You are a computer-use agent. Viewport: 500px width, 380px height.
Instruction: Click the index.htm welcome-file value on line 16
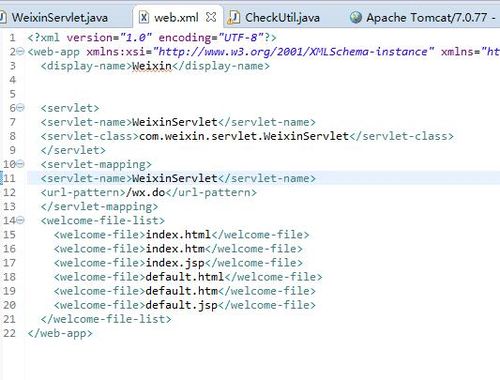point(175,249)
